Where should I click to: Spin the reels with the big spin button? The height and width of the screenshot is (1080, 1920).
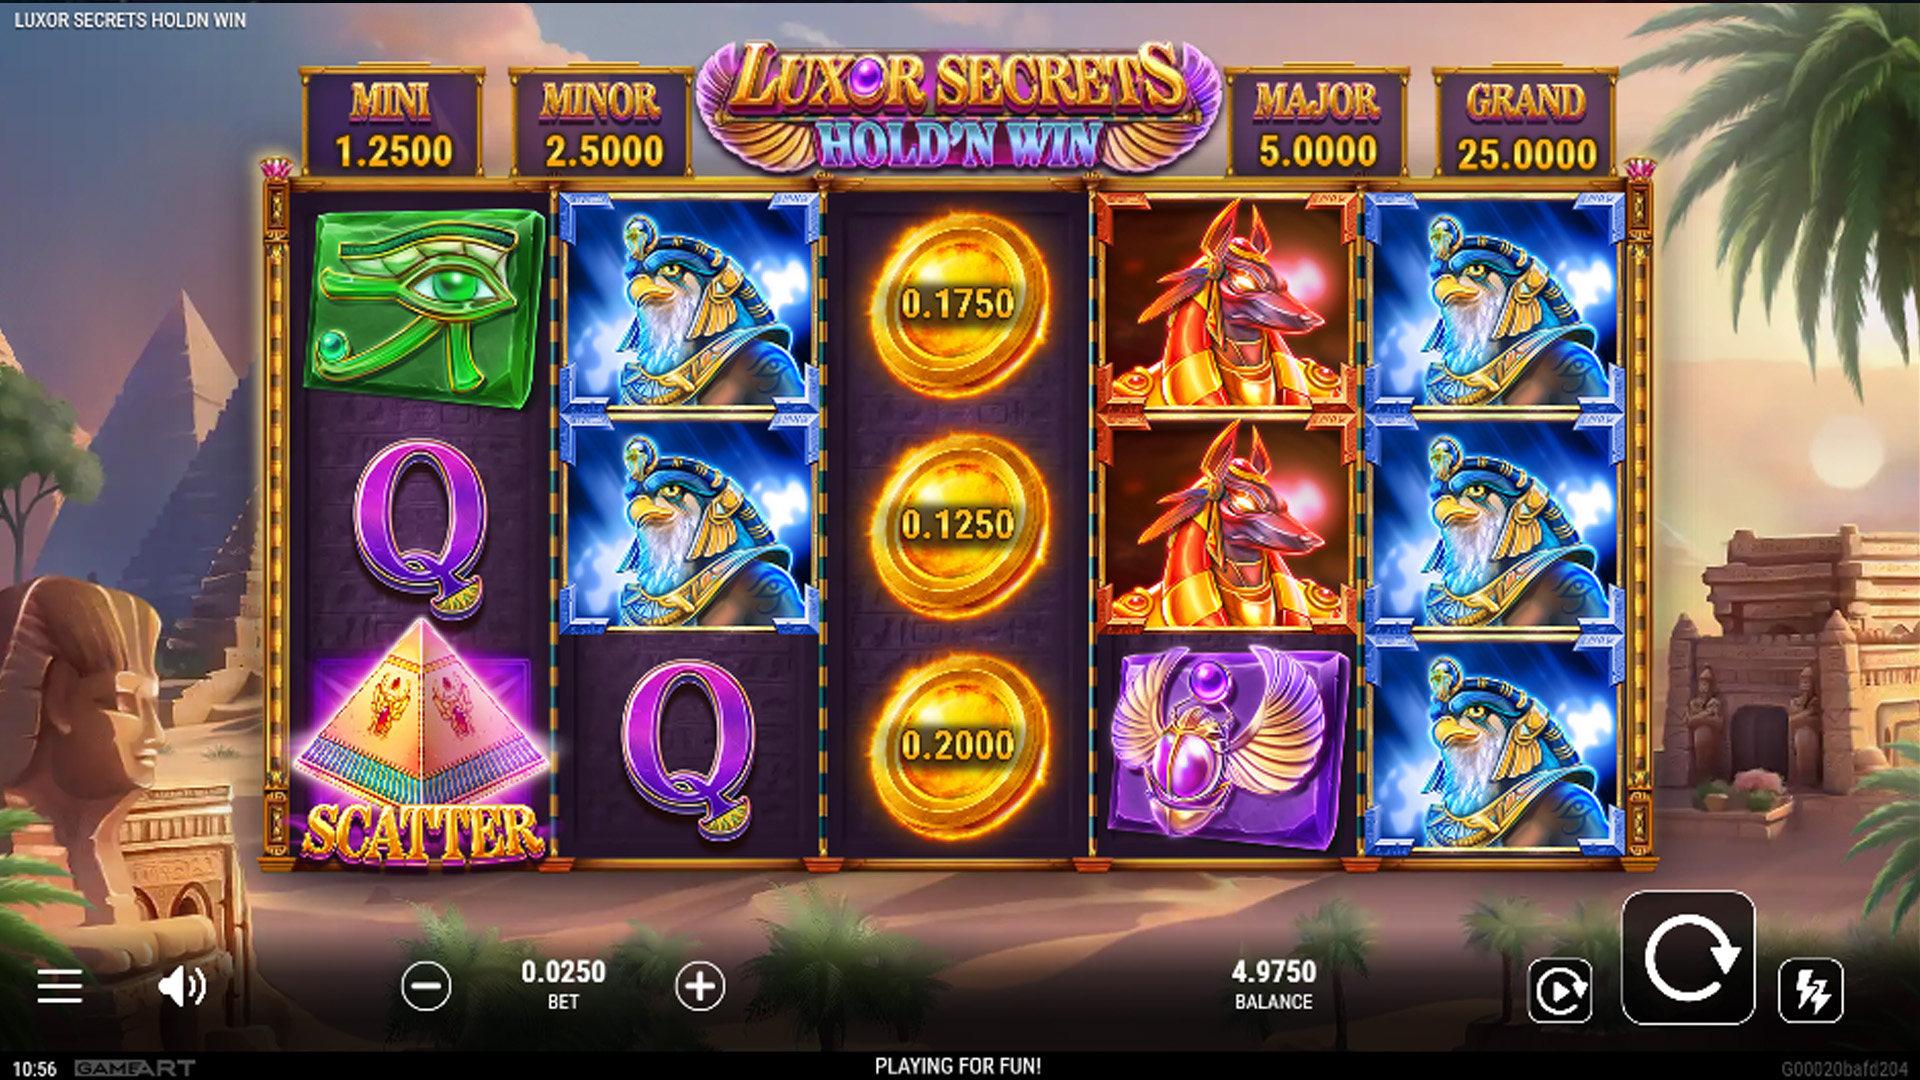(x=1688, y=958)
